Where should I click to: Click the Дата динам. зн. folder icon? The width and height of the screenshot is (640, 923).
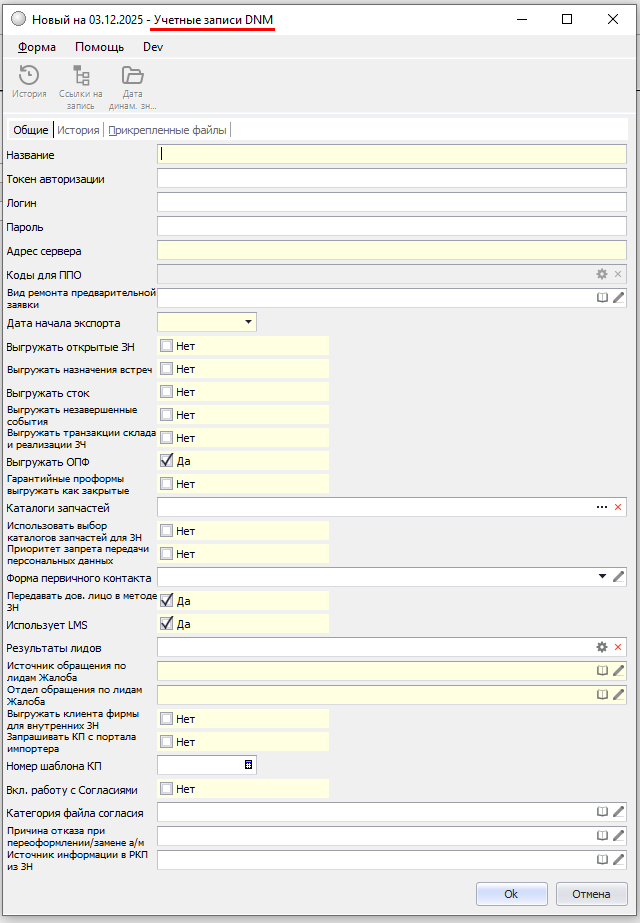(x=132, y=76)
